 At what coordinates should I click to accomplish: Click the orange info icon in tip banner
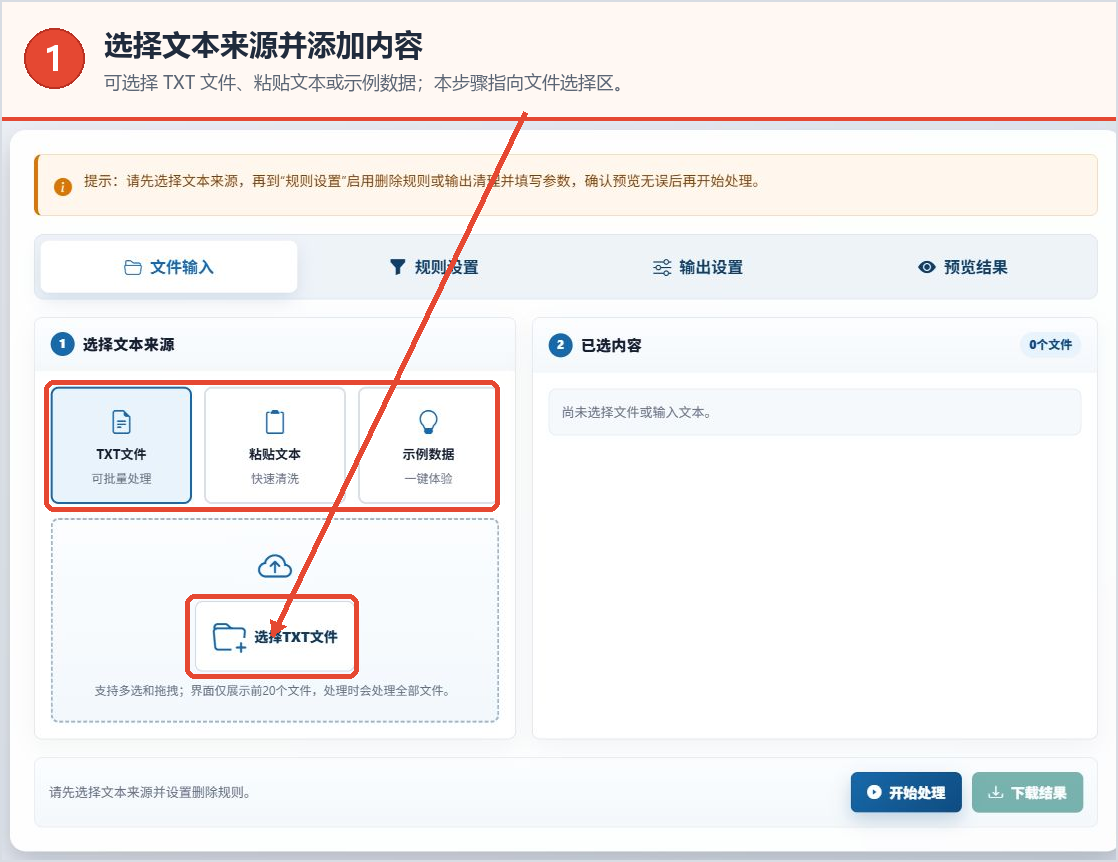[63, 187]
